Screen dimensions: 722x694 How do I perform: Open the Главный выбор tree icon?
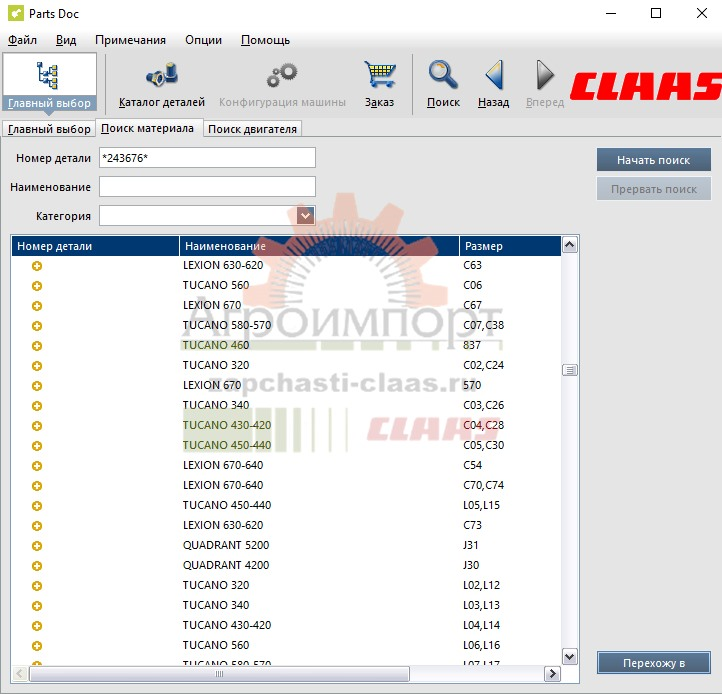click(x=47, y=76)
